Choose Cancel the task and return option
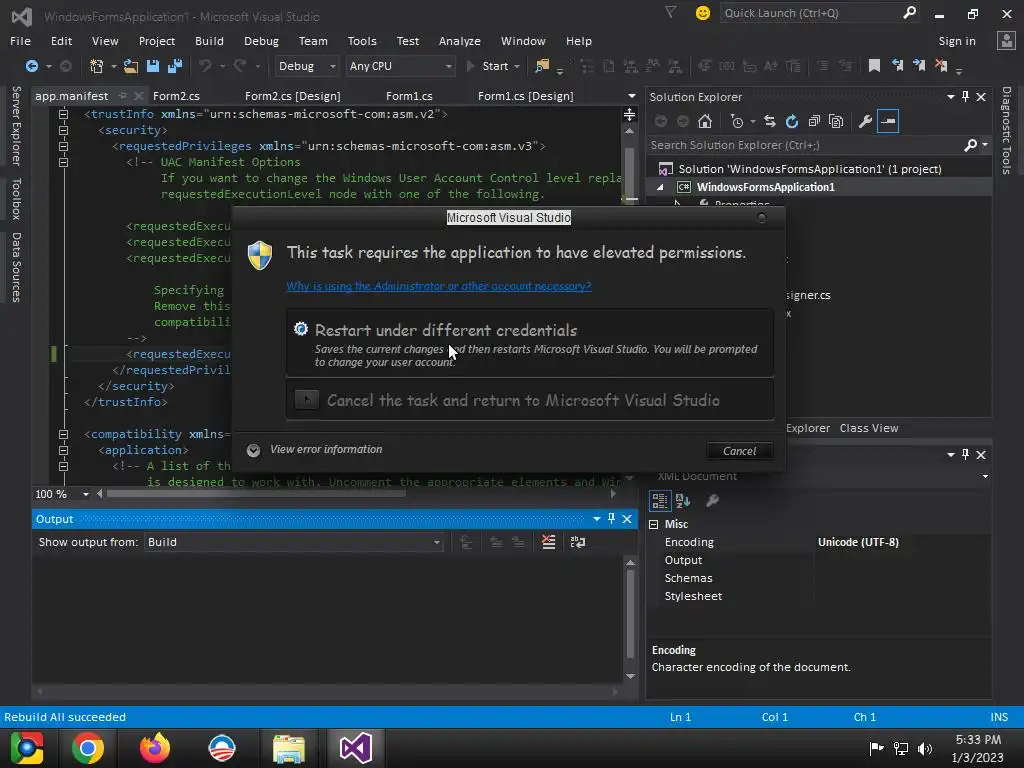Viewport: 1024px width, 768px height. click(x=530, y=400)
